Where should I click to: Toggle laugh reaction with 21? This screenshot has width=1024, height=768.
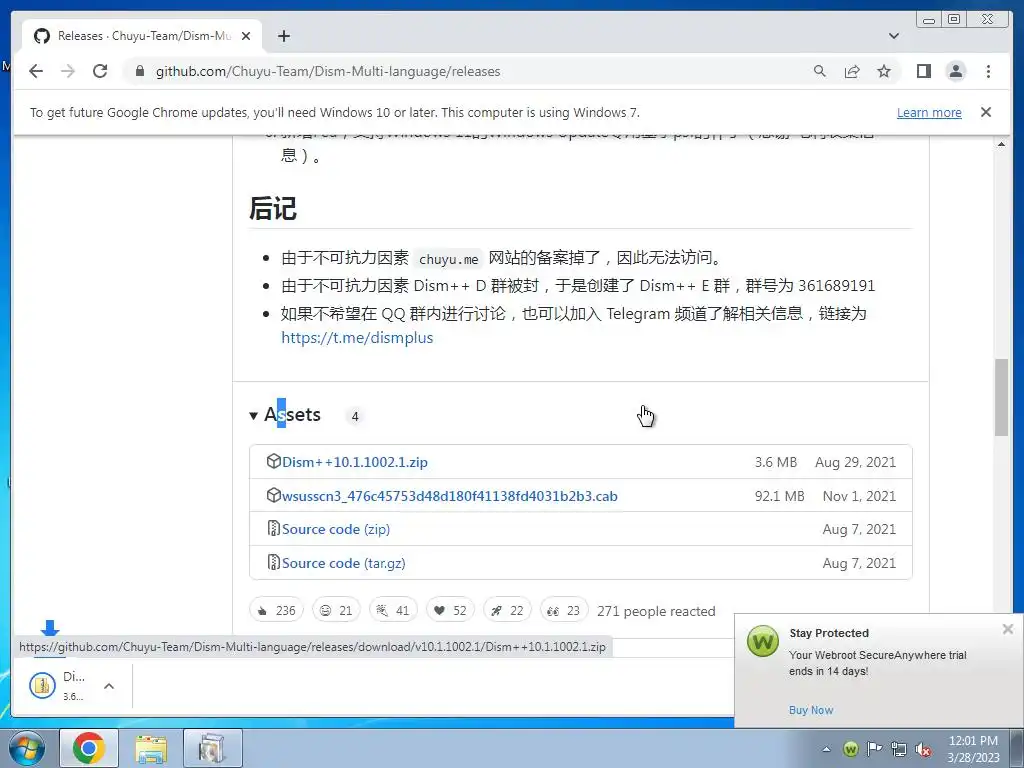tap(336, 611)
